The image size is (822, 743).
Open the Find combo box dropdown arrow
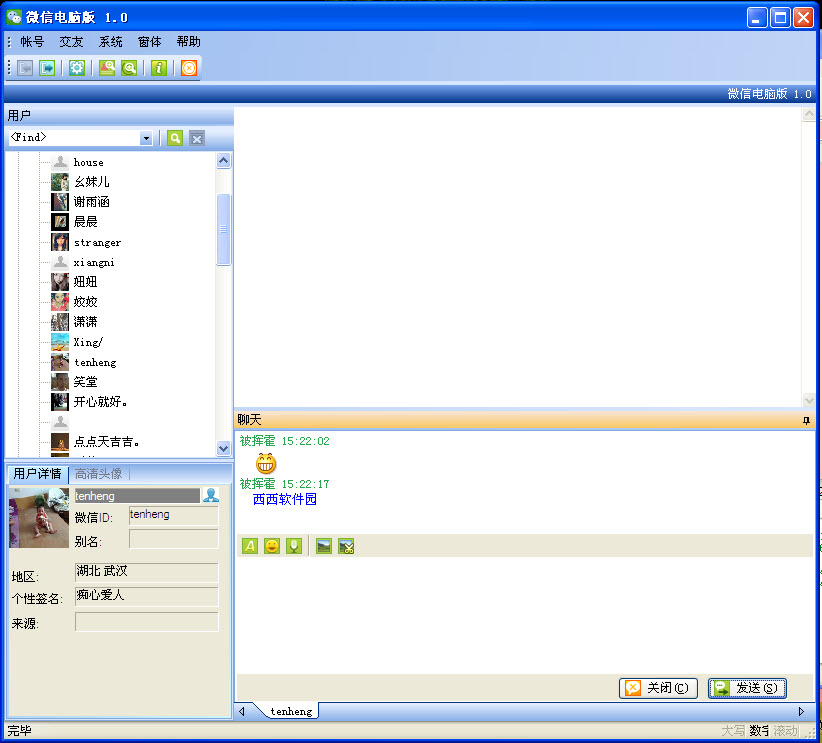(x=146, y=138)
